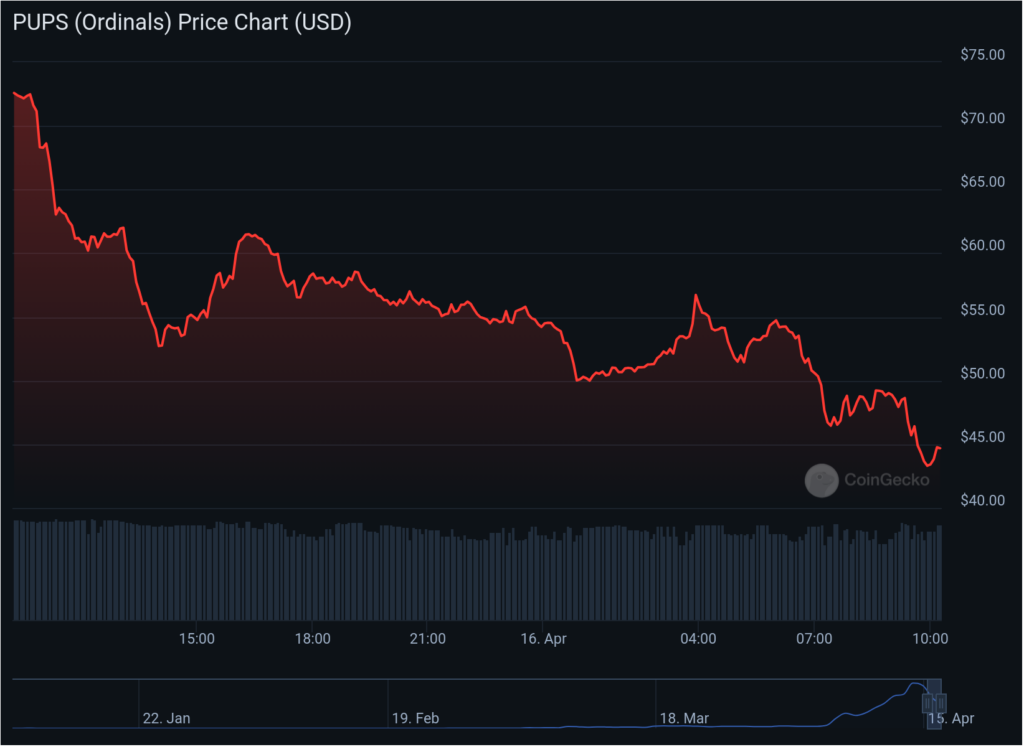Image resolution: width=1024 pixels, height=747 pixels.
Task: Select the 15:00 time label
Action: pos(197,638)
